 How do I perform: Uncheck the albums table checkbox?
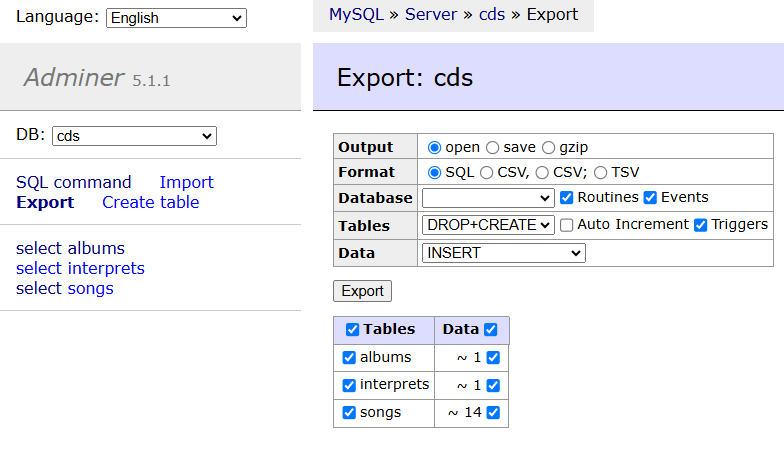tap(349, 358)
